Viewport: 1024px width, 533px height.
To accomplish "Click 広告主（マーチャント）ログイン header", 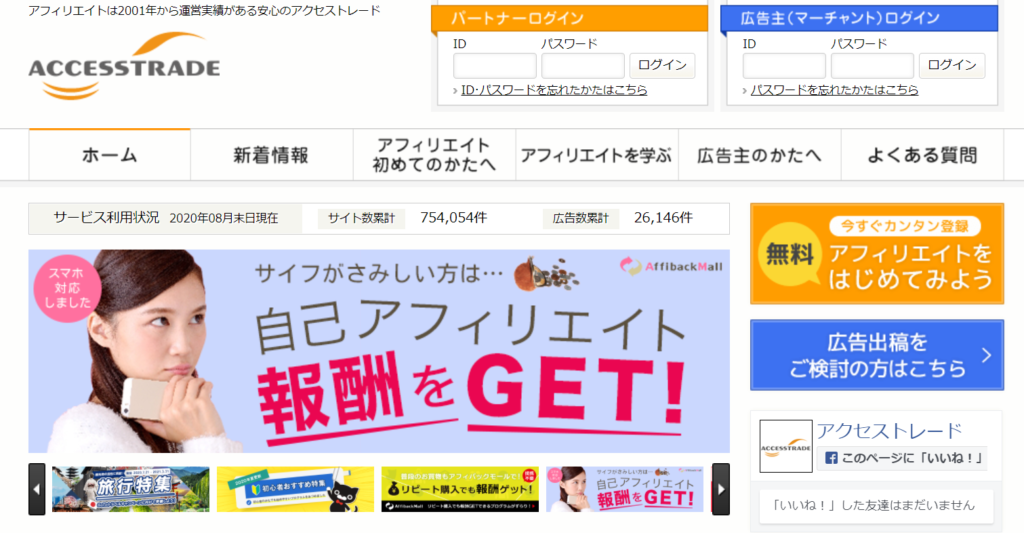I will coord(859,18).
